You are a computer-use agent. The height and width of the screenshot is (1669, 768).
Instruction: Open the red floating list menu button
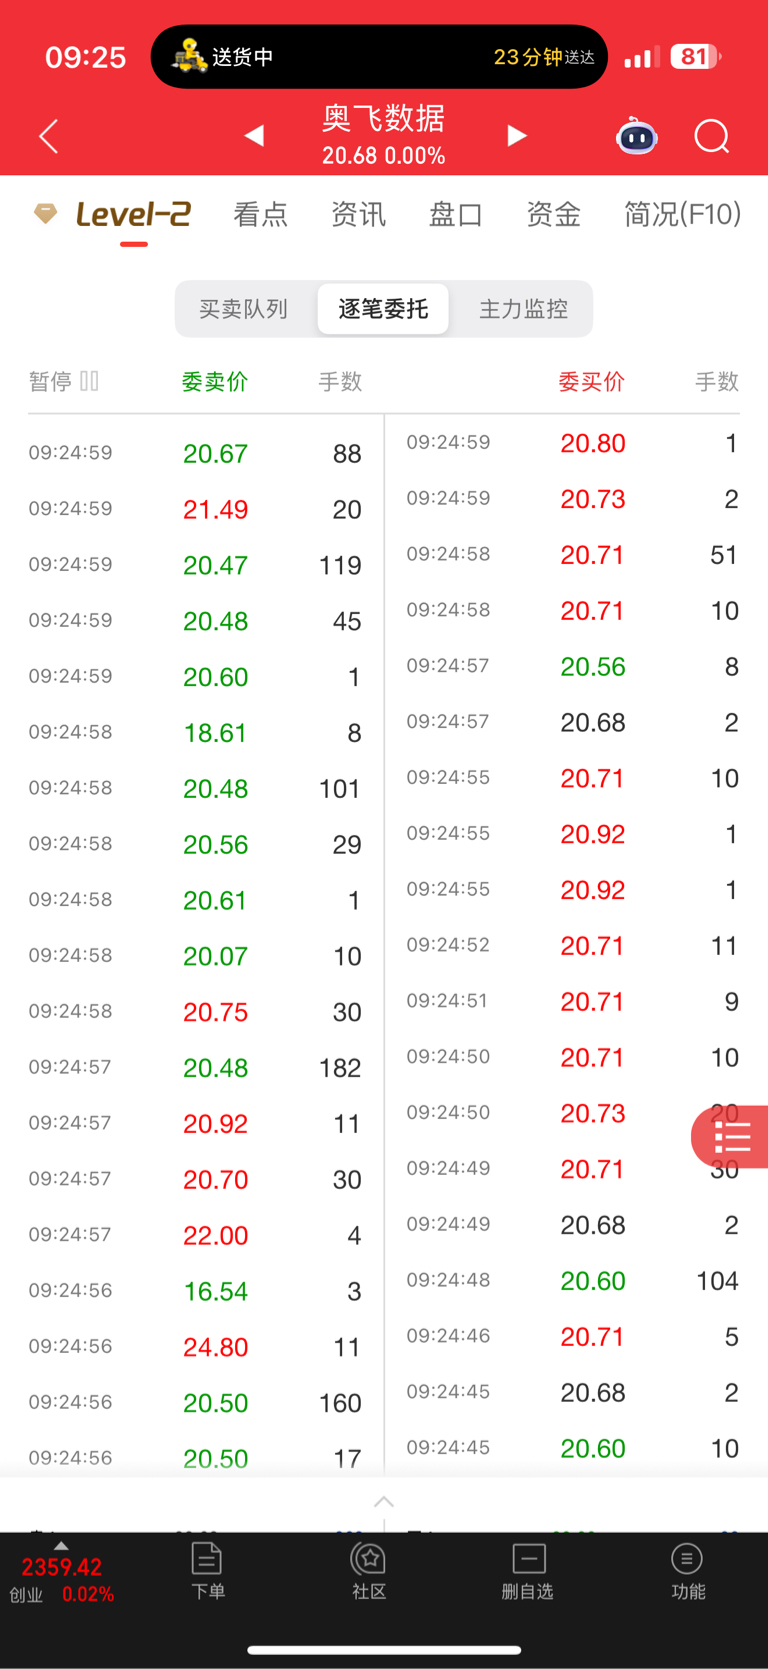(731, 1137)
